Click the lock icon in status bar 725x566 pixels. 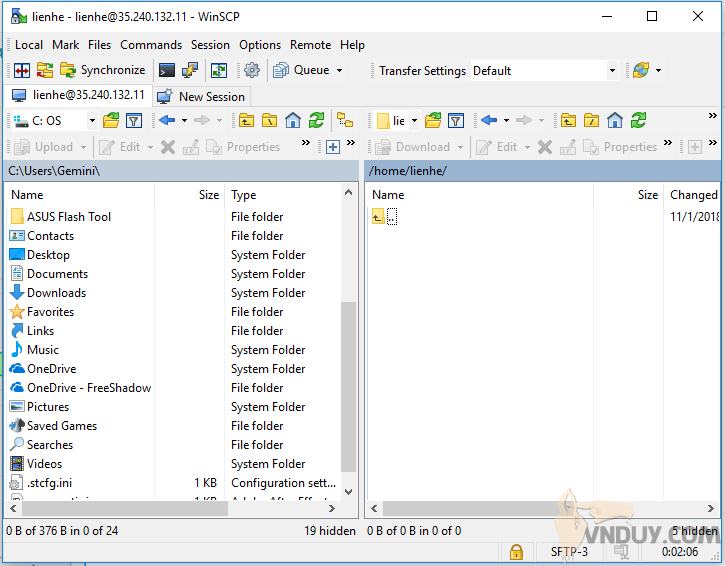tap(516, 551)
